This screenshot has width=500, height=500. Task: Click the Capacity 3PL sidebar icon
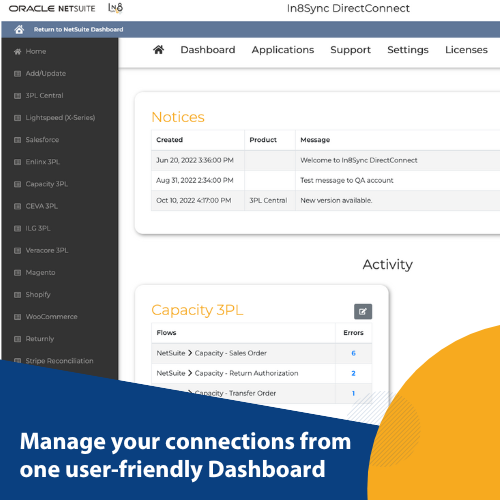(x=17, y=184)
